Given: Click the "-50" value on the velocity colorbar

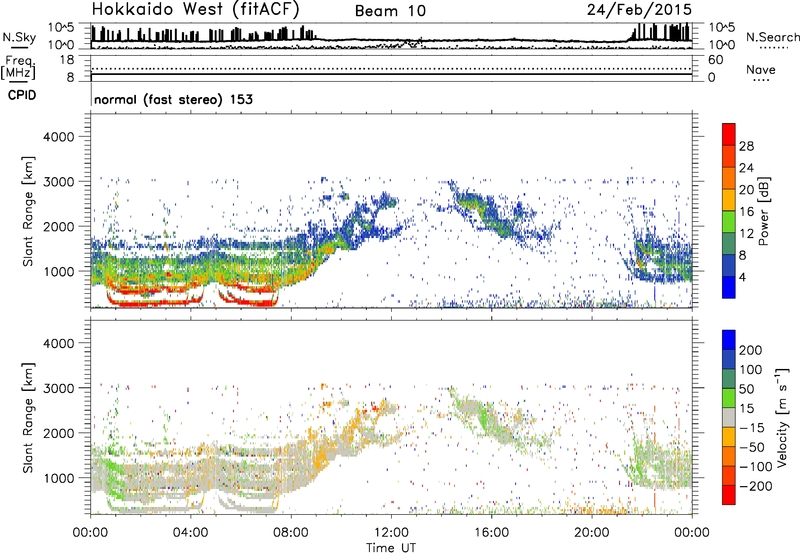Looking at the screenshot, I should [x=752, y=447].
